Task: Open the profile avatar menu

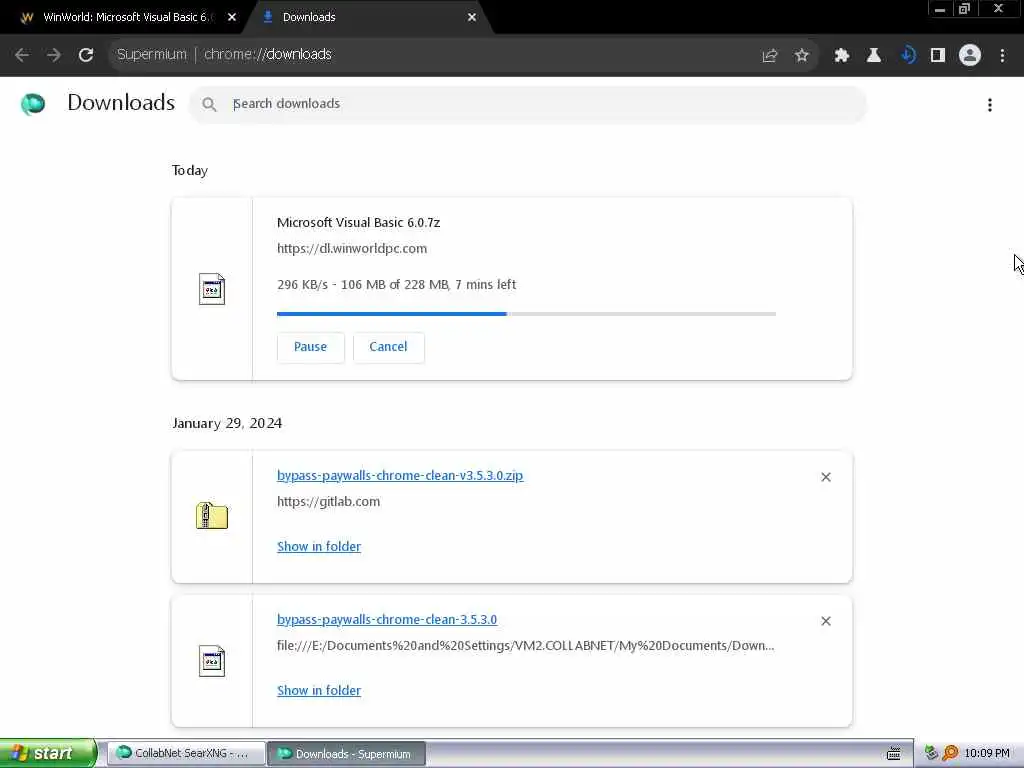Action: (x=970, y=56)
